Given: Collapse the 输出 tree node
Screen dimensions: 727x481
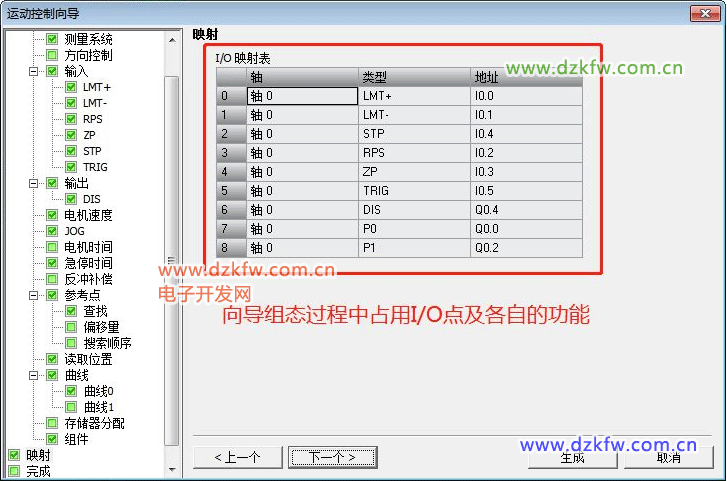Looking at the screenshot, I should [x=34, y=183].
